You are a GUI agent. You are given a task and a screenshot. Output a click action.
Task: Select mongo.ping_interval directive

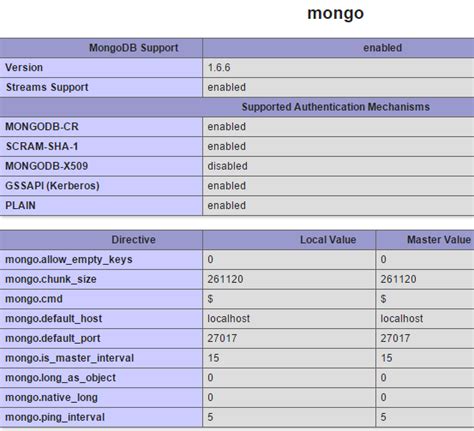[x=55, y=417]
